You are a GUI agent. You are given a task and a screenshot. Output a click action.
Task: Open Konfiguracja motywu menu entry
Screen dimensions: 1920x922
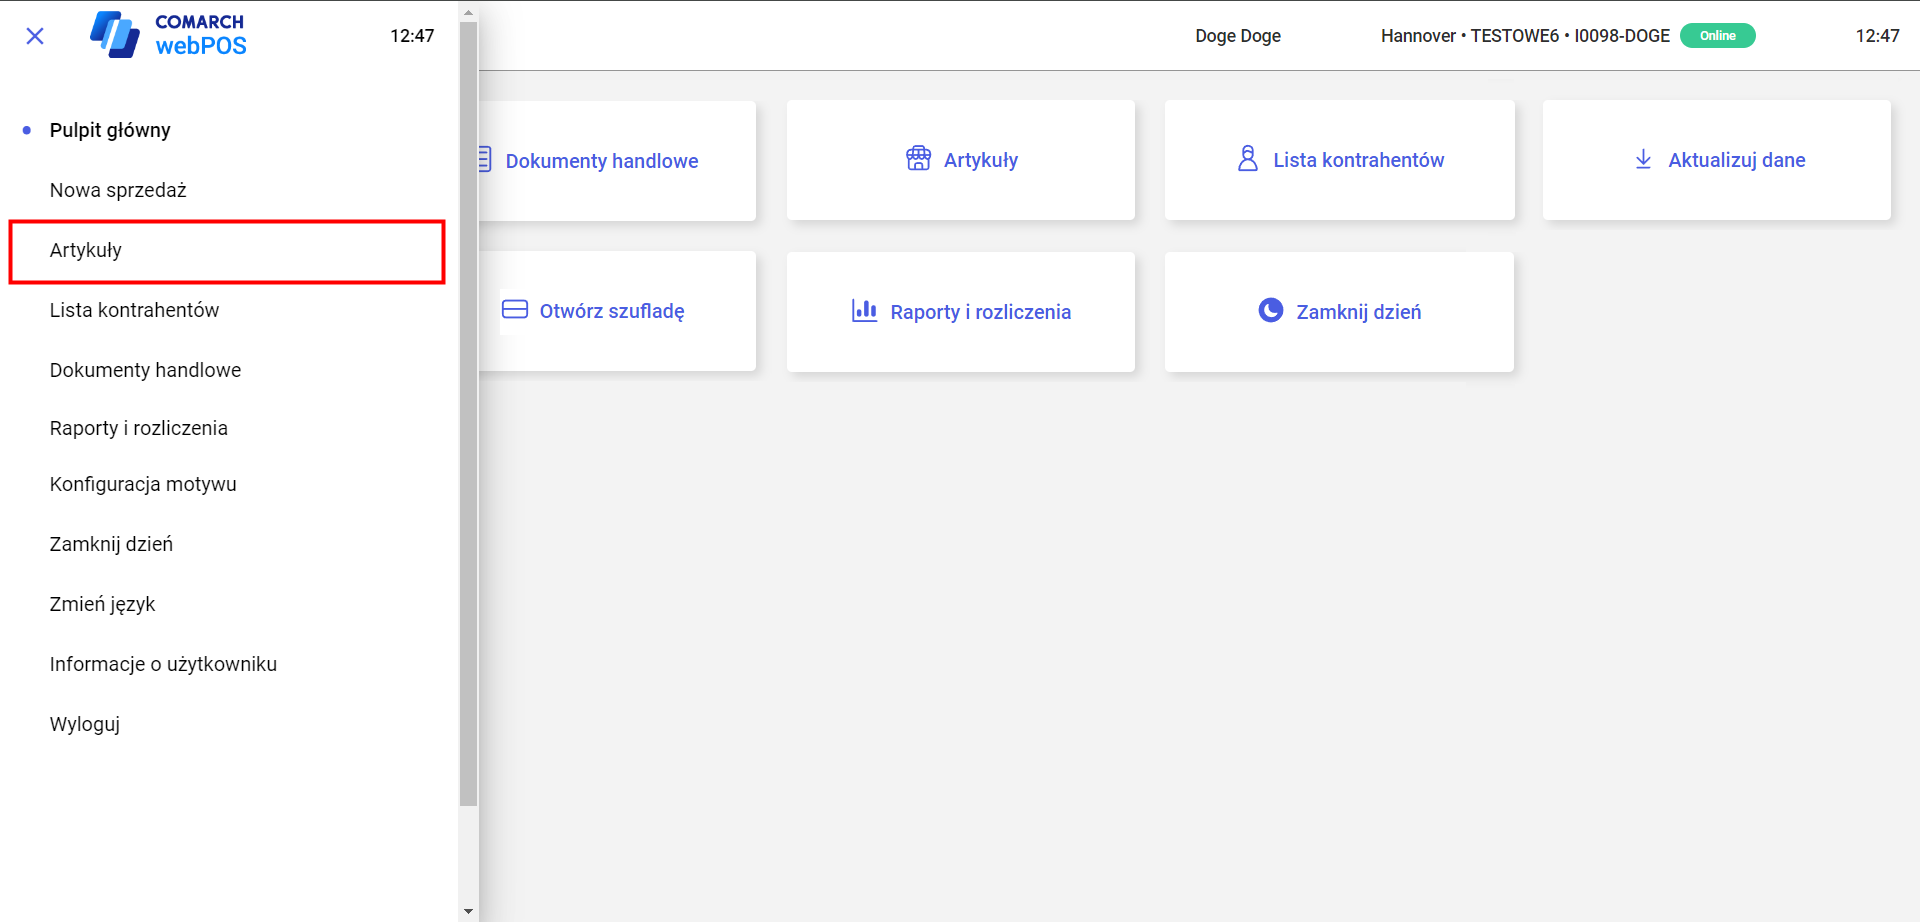pos(143,484)
